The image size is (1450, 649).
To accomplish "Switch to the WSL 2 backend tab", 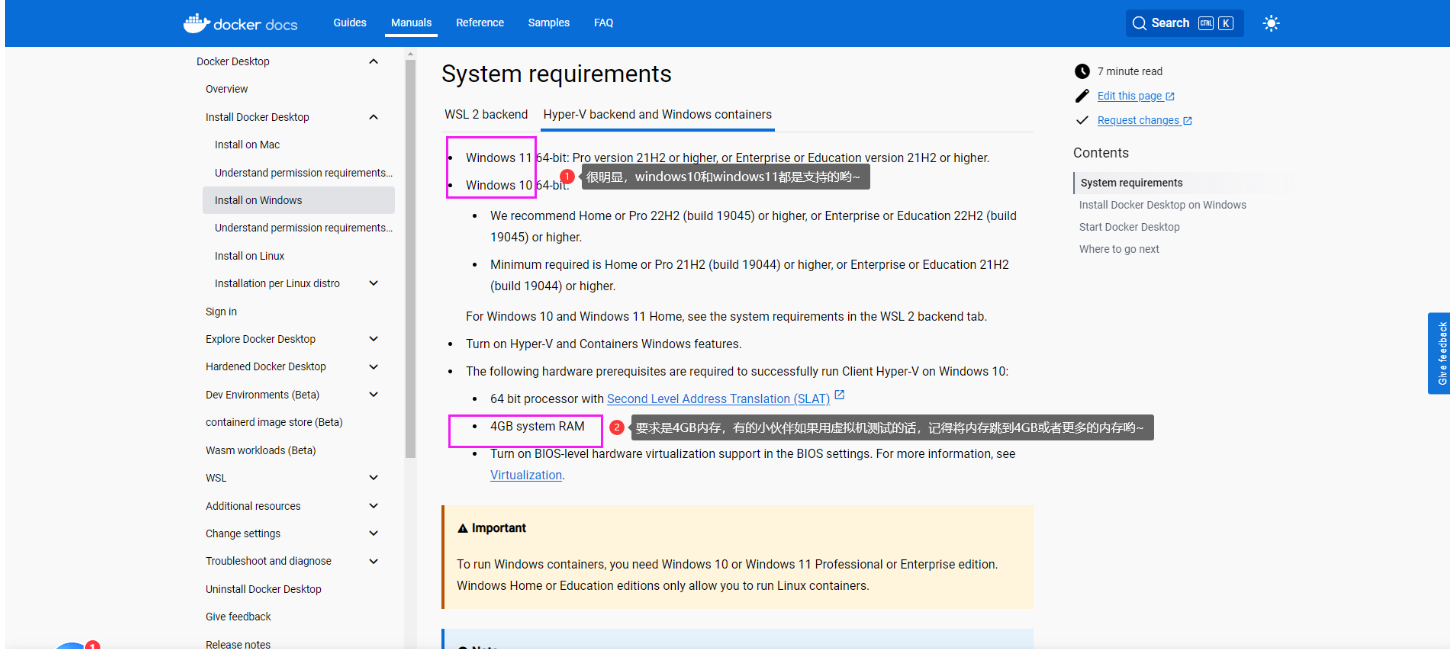I will pyautogui.click(x=486, y=114).
